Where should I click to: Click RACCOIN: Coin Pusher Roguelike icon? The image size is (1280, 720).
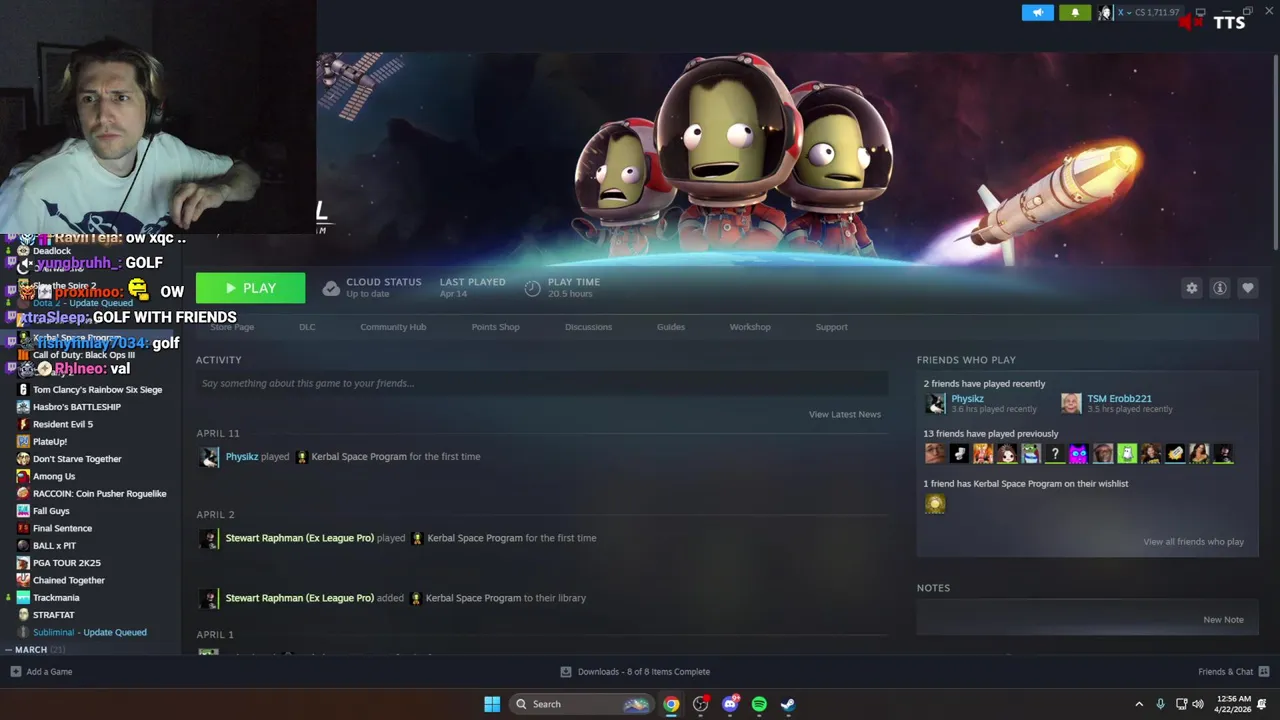[23, 493]
